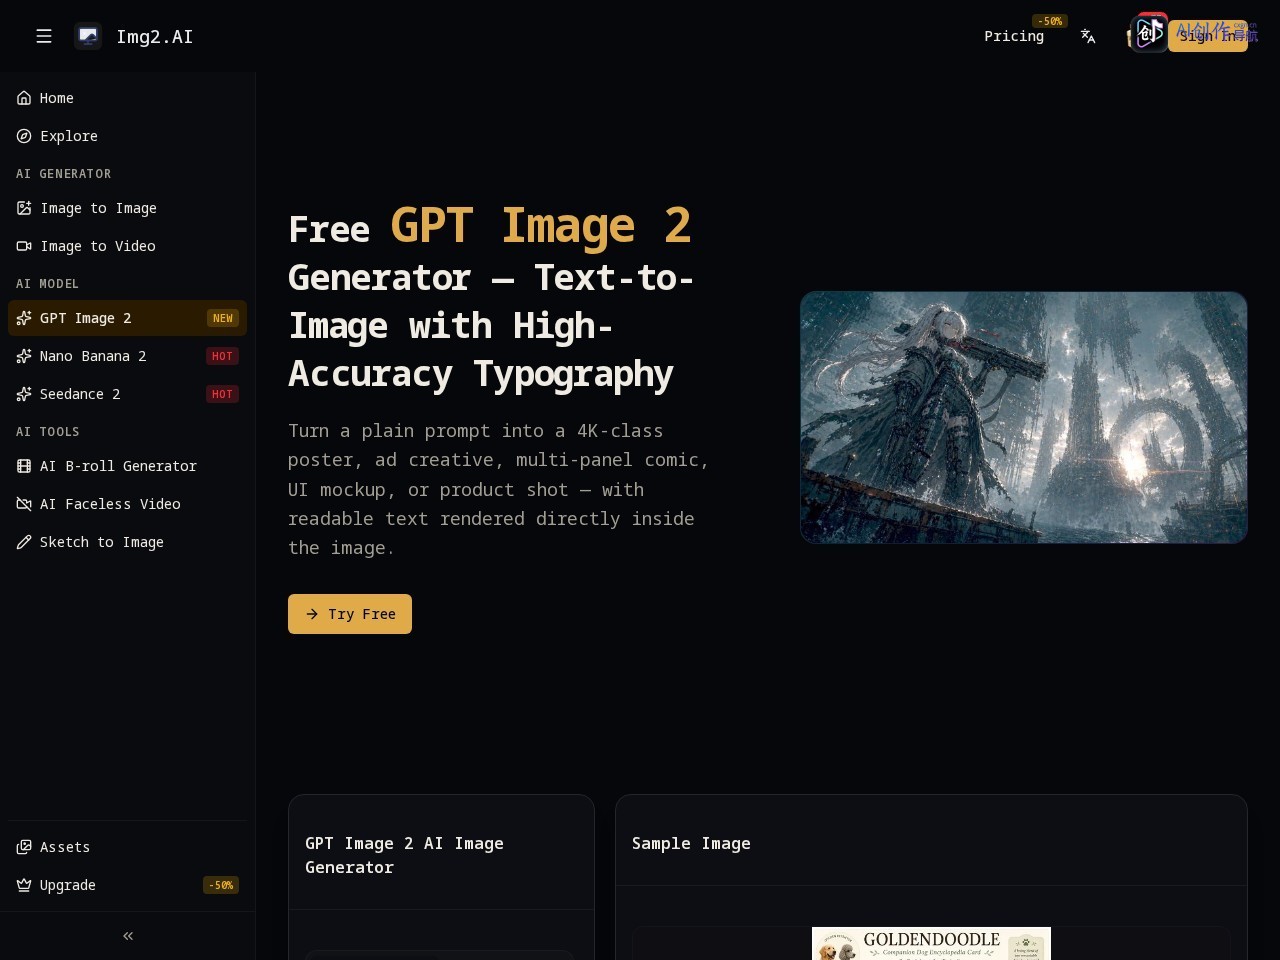Select Seedance 2 model
This screenshot has width=1280, height=960.
tap(127, 394)
